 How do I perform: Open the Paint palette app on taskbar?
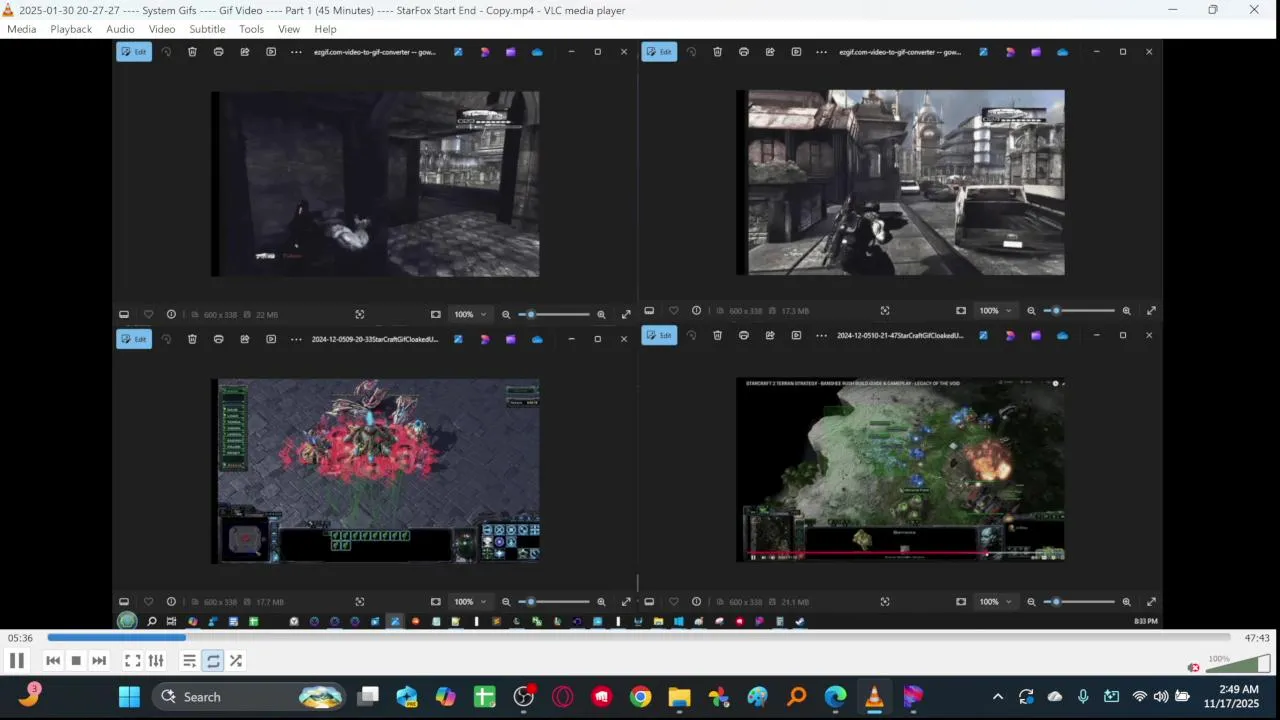tap(757, 697)
